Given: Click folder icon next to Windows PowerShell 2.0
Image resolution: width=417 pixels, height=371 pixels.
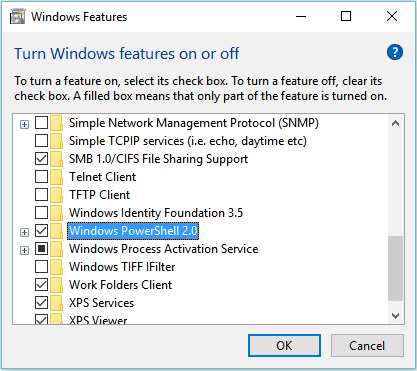Looking at the screenshot, I should [57, 231].
